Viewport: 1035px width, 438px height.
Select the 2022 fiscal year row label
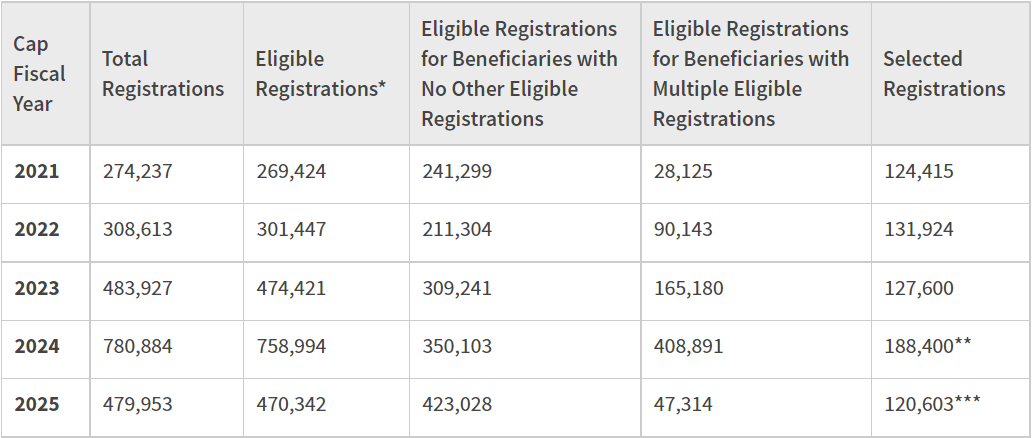(x=37, y=229)
